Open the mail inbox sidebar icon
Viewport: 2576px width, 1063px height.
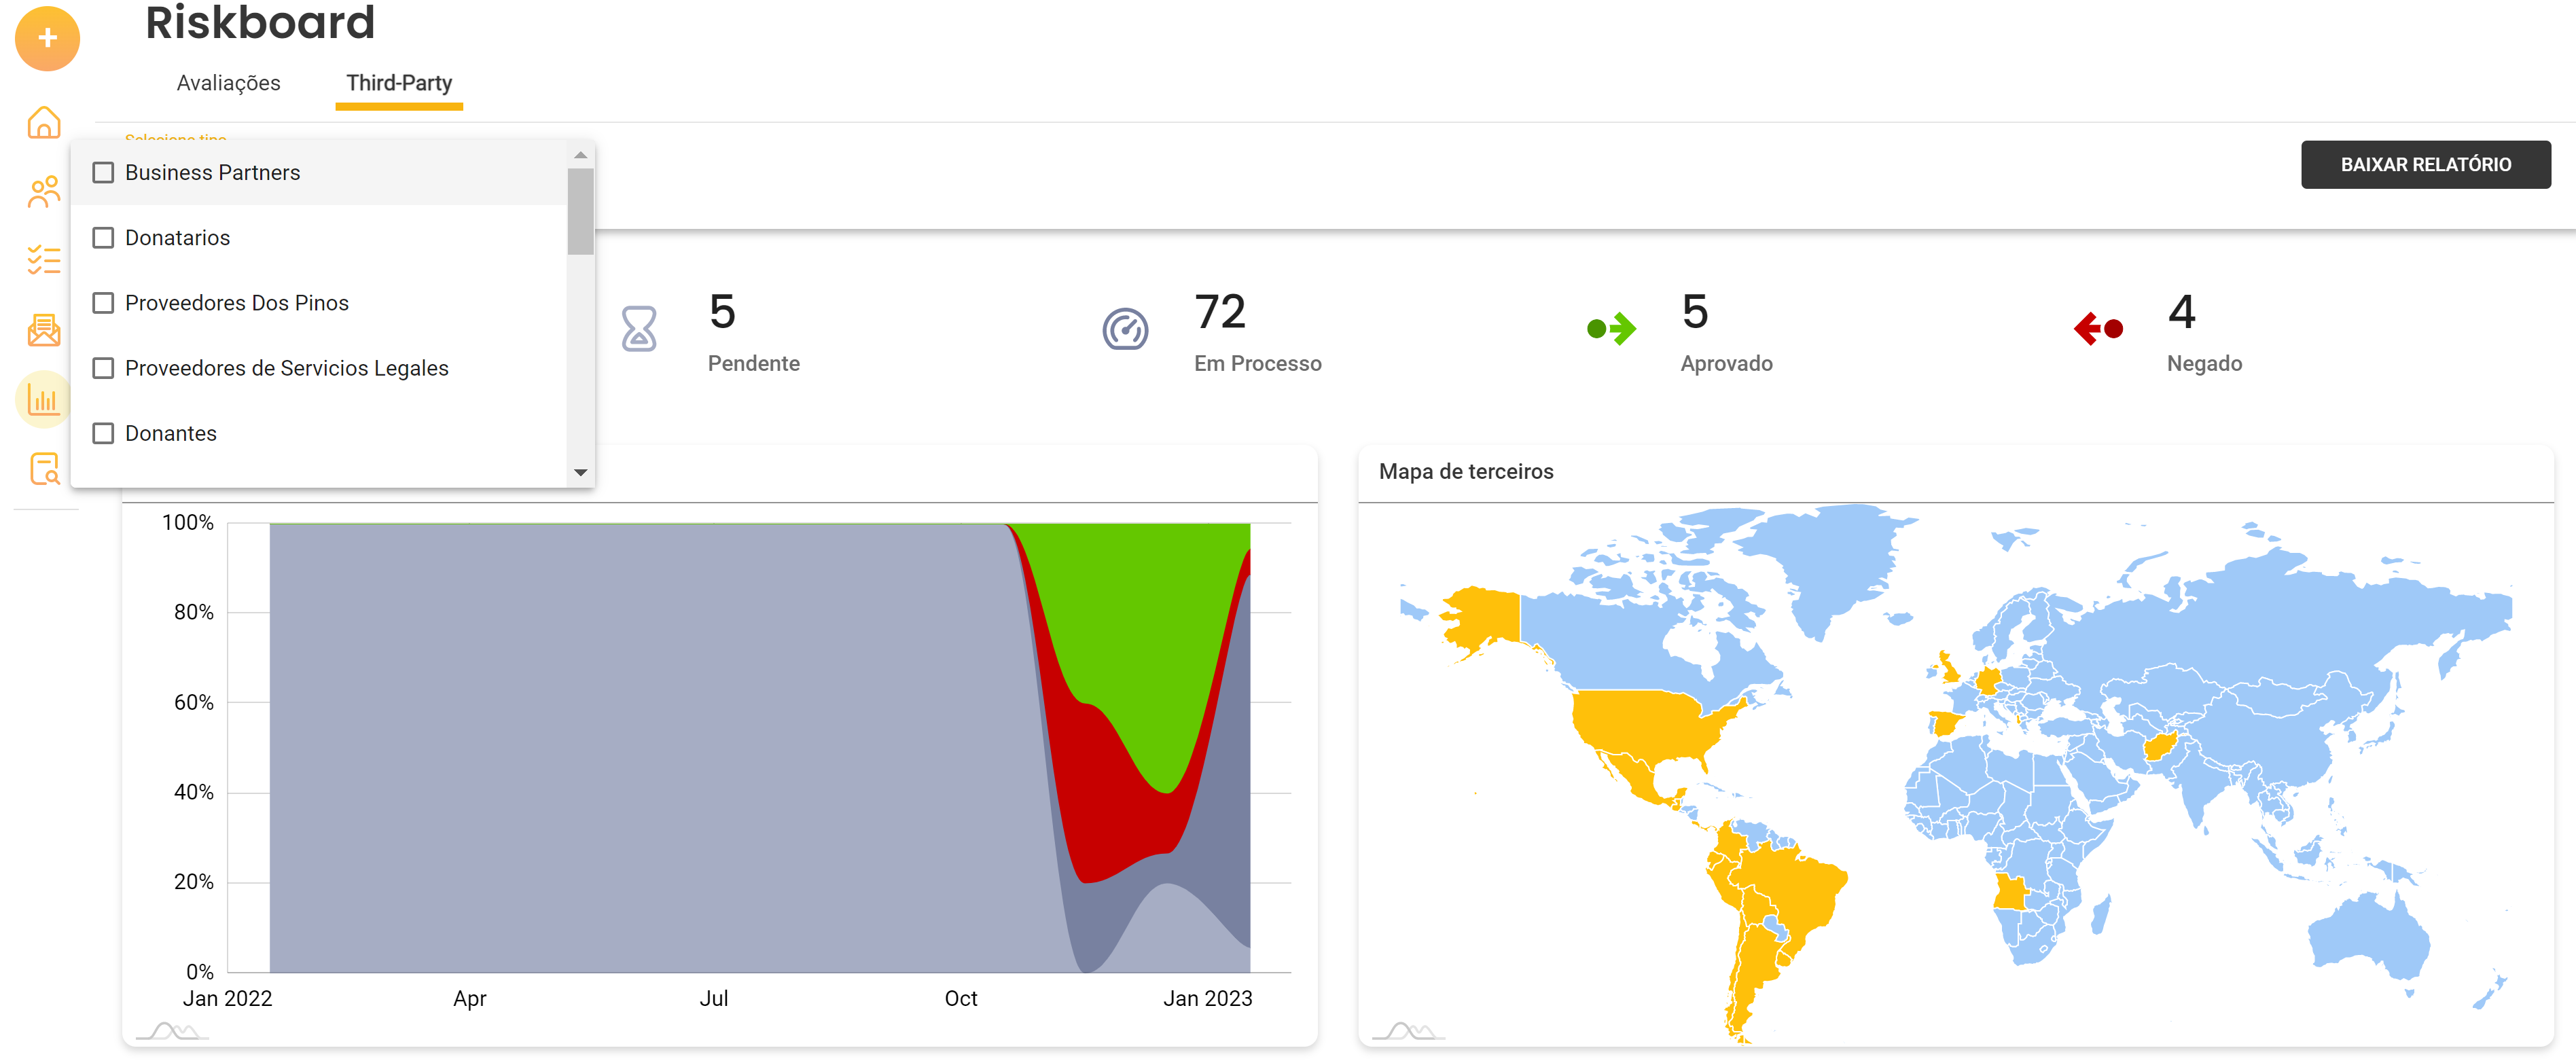(x=44, y=330)
